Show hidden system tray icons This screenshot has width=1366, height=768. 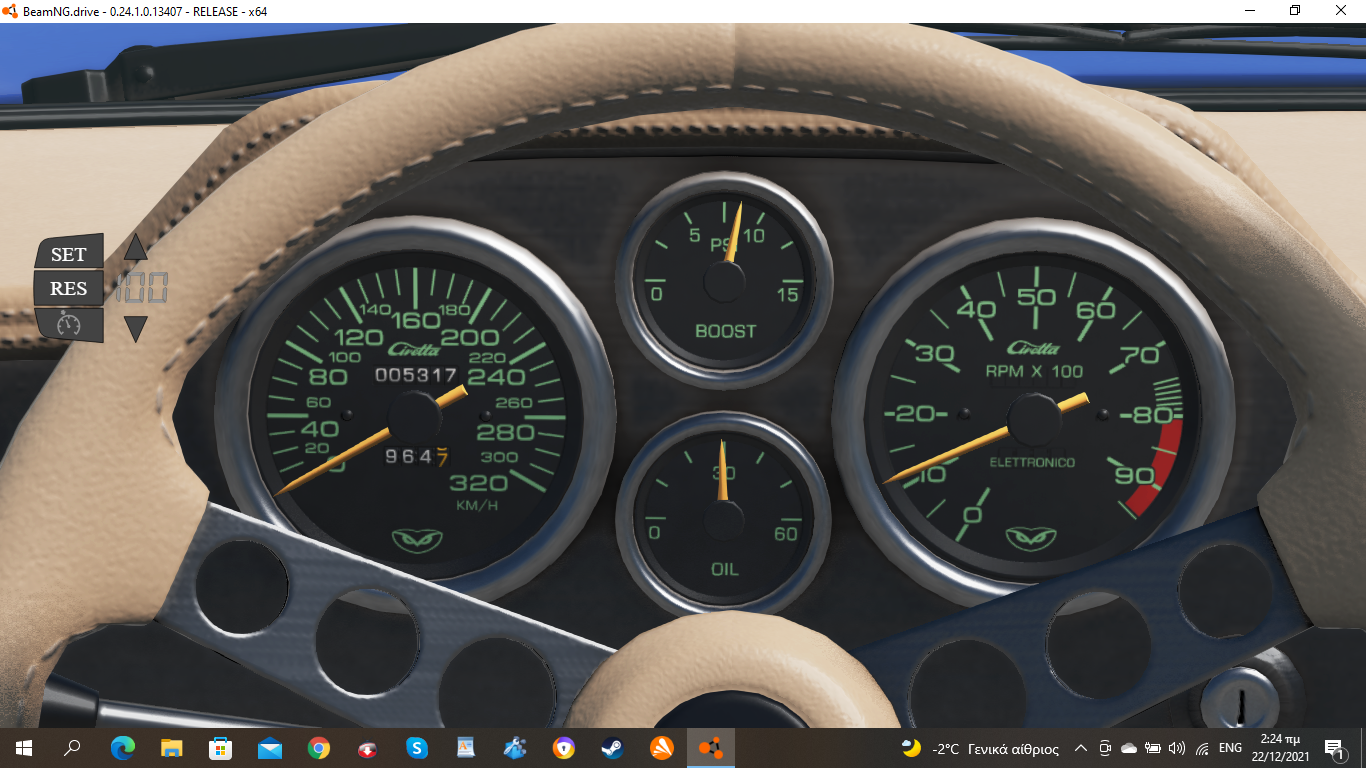point(1081,748)
